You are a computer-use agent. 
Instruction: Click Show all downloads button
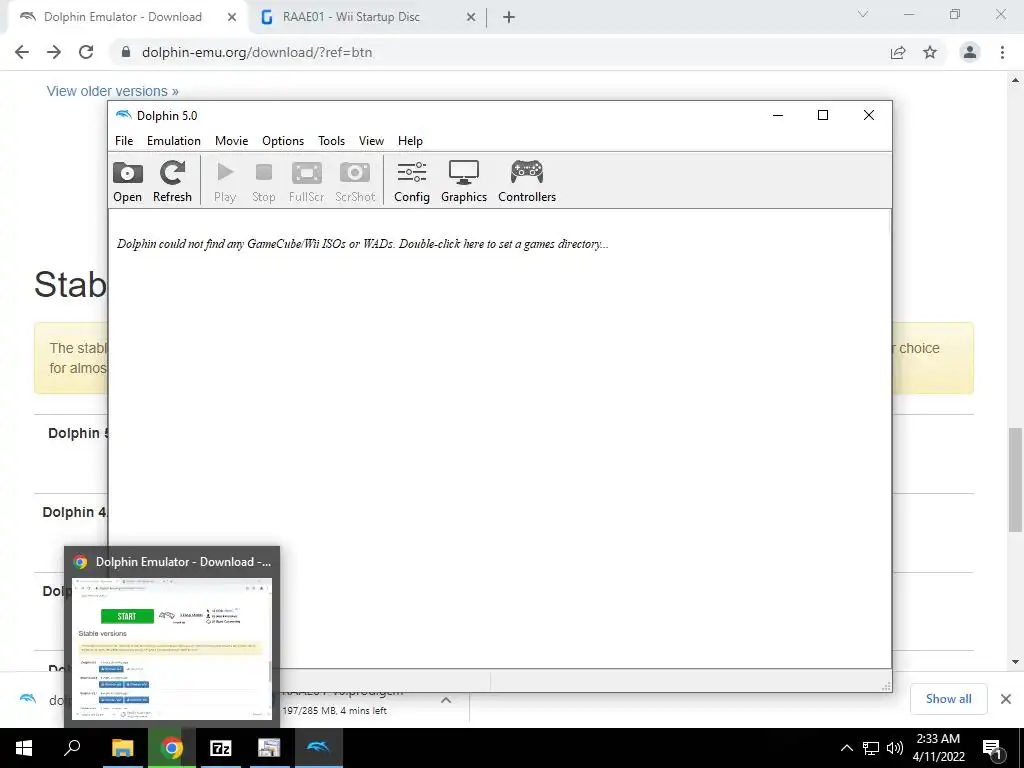(x=948, y=699)
